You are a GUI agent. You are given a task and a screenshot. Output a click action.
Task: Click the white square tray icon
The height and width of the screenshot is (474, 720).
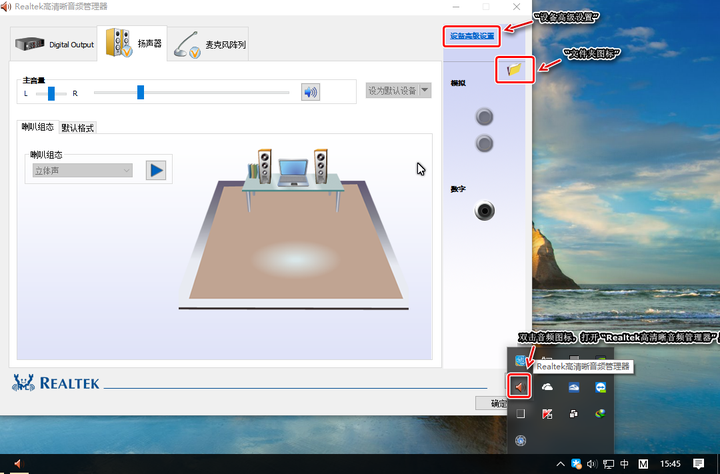click(520, 414)
